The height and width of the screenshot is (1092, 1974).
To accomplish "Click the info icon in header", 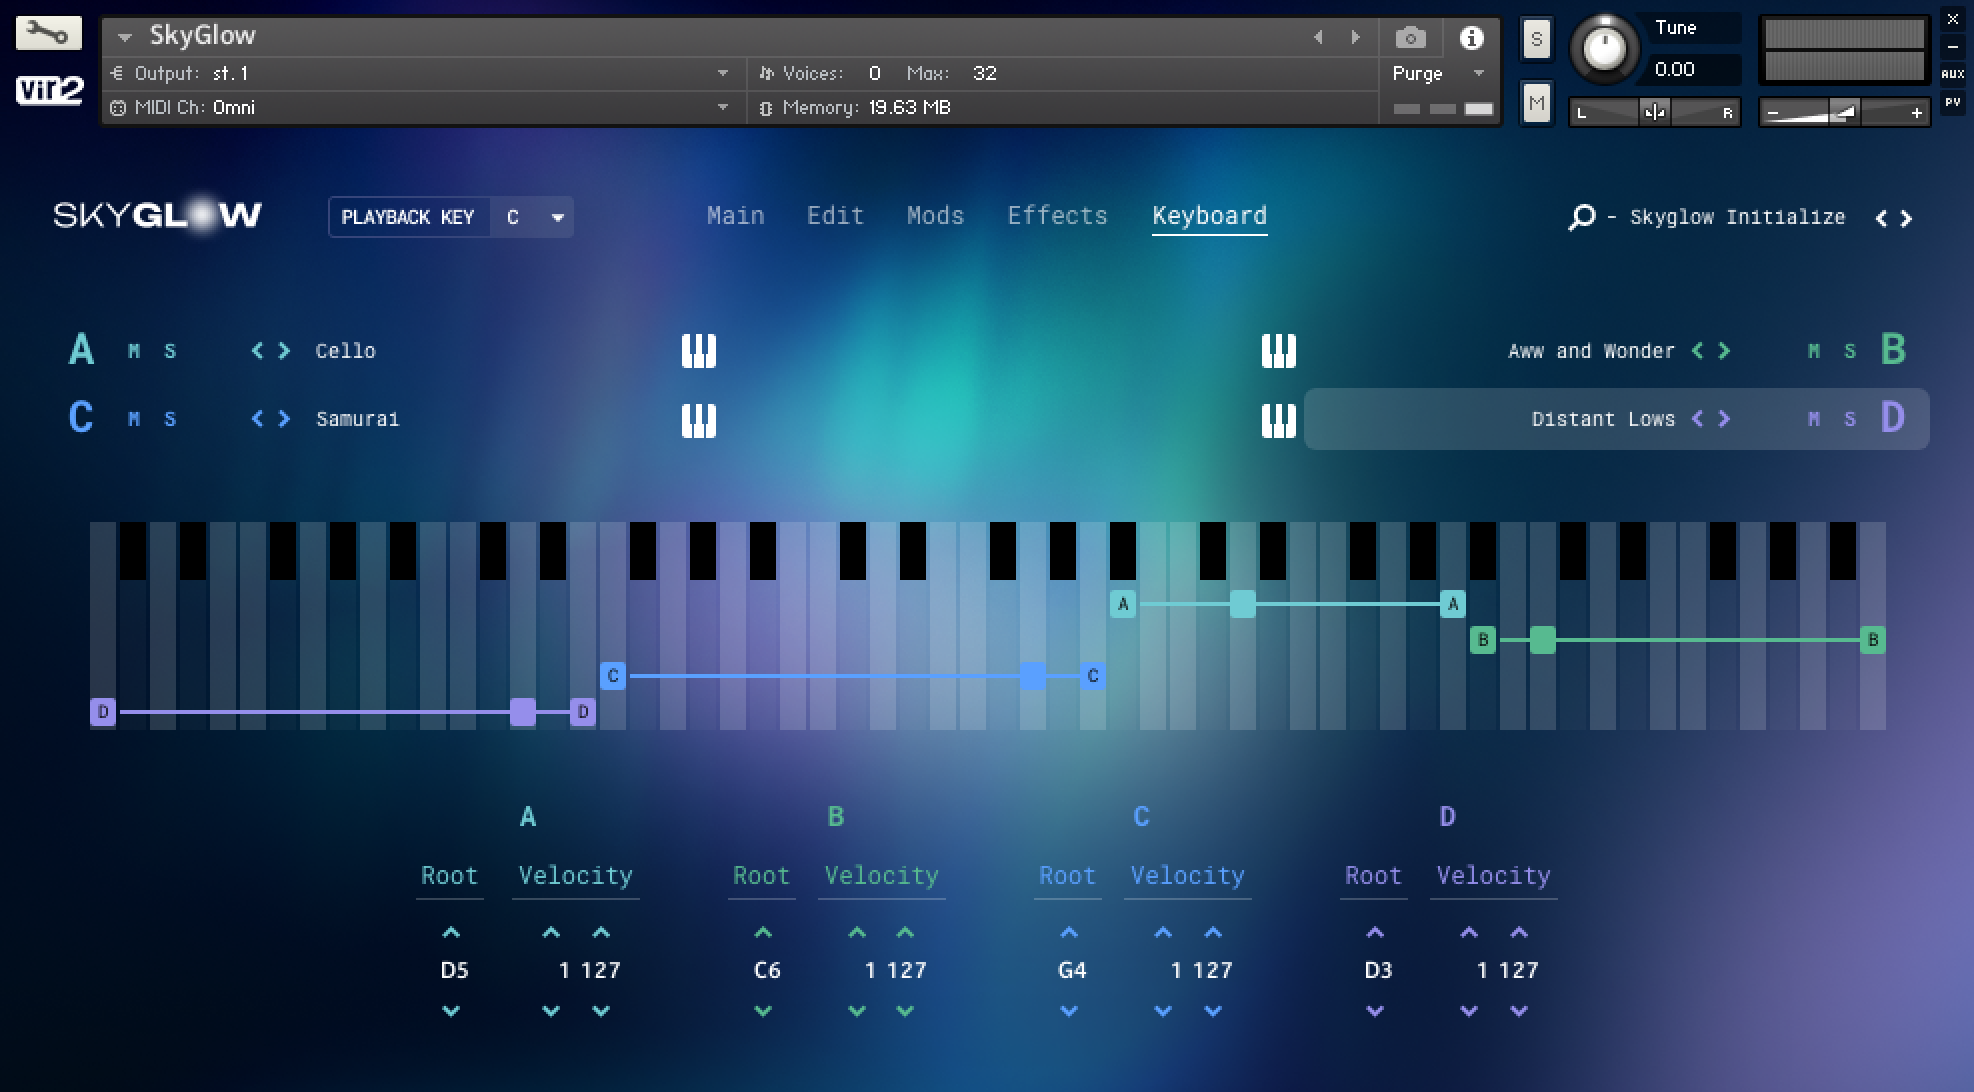I will click(x=1471, y=38).
